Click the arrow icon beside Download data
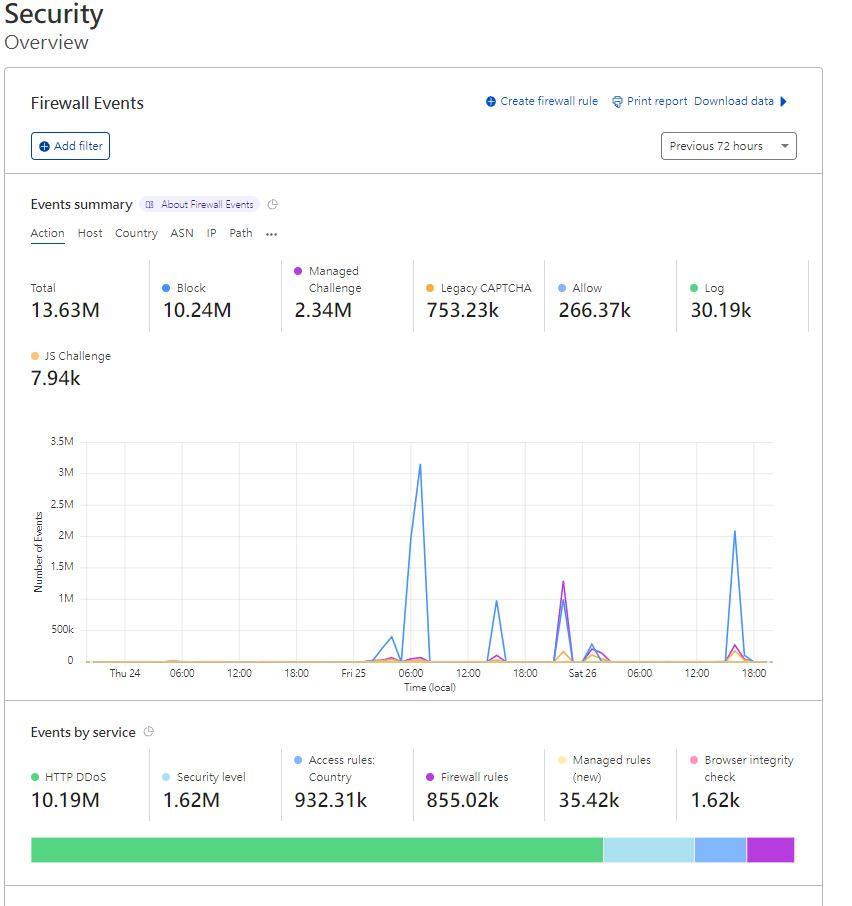The width and height of the screenshot is (852, 906). pyautogui.click(x=784, y=102)
